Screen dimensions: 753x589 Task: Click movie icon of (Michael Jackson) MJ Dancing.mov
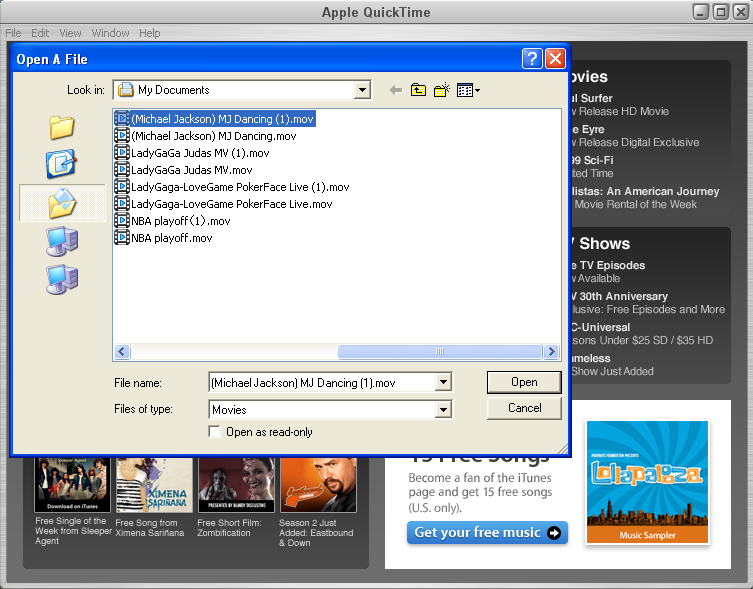pyautogui.click(x=122, y=136)
